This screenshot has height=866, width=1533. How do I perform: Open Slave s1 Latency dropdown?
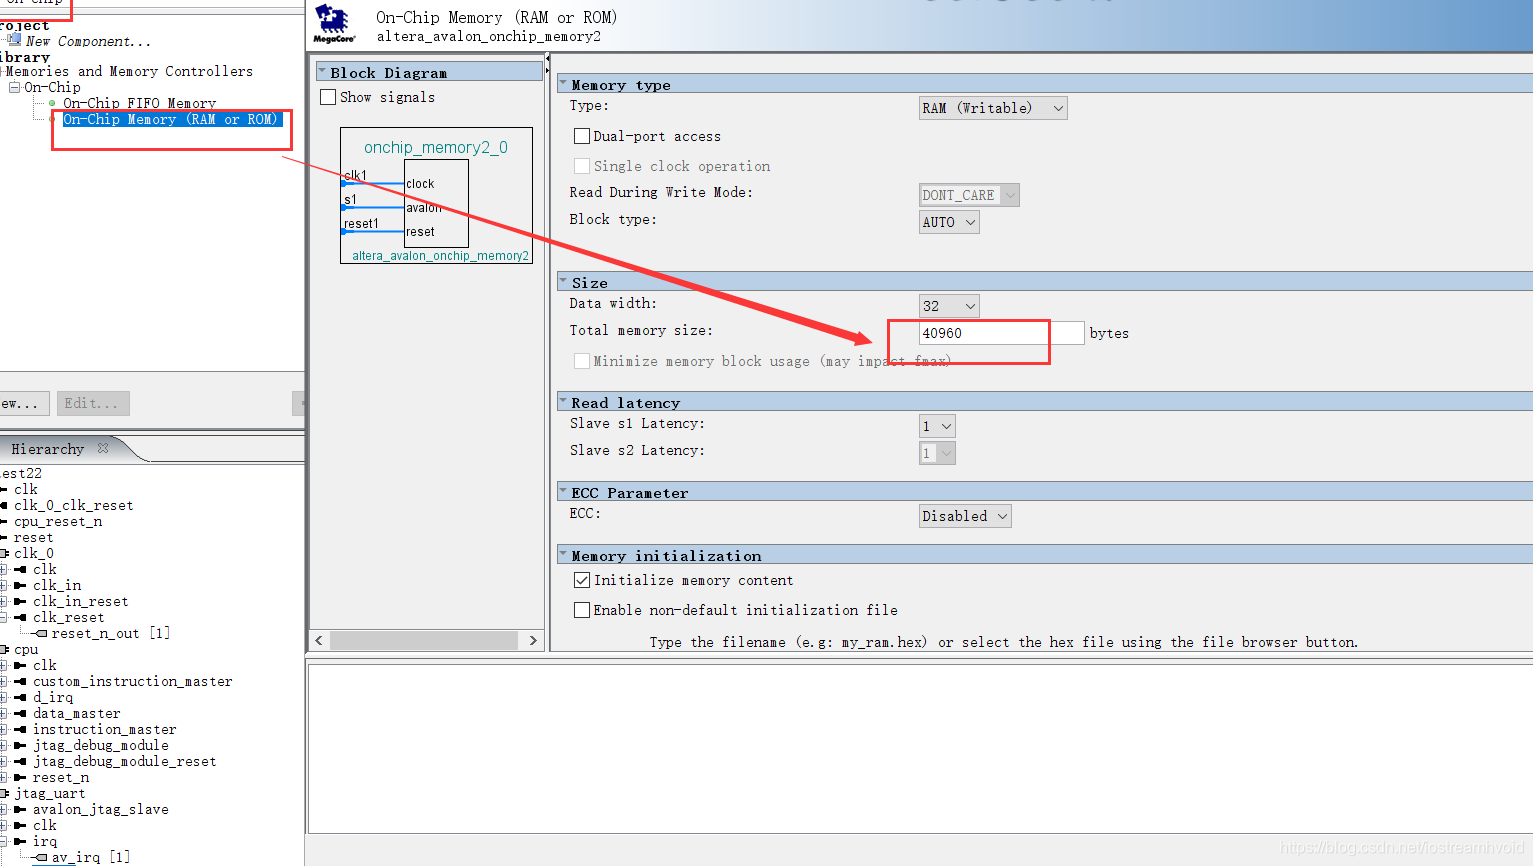pos(937,426)
